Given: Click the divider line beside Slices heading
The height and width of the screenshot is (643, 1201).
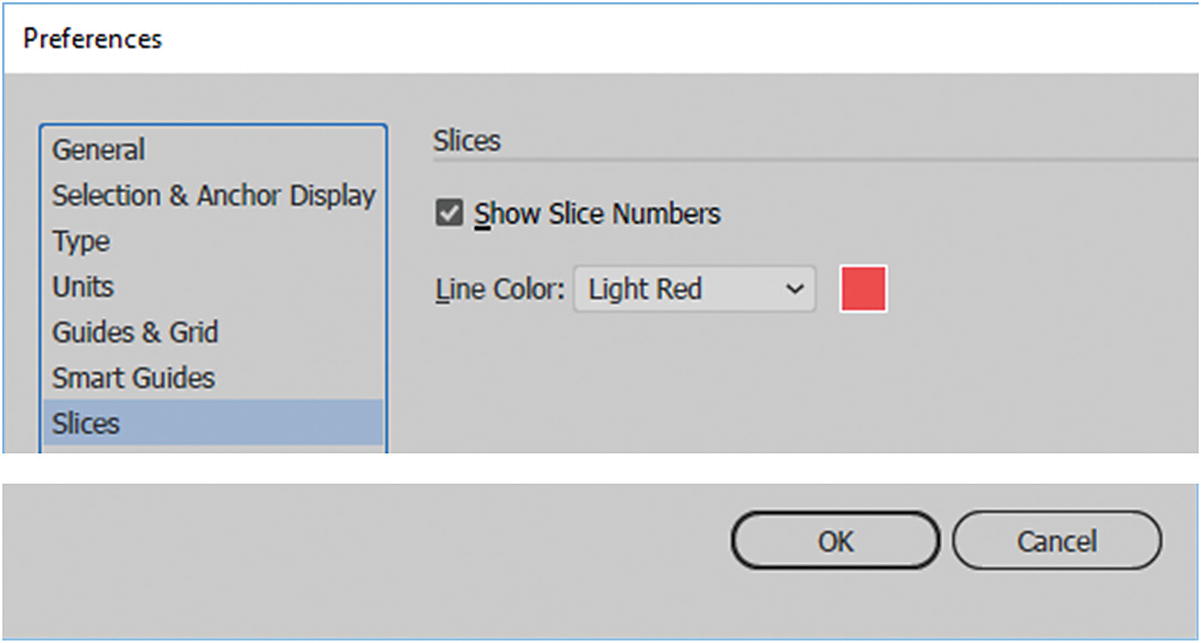Looking at the screenshot, I should click(850, 158).
